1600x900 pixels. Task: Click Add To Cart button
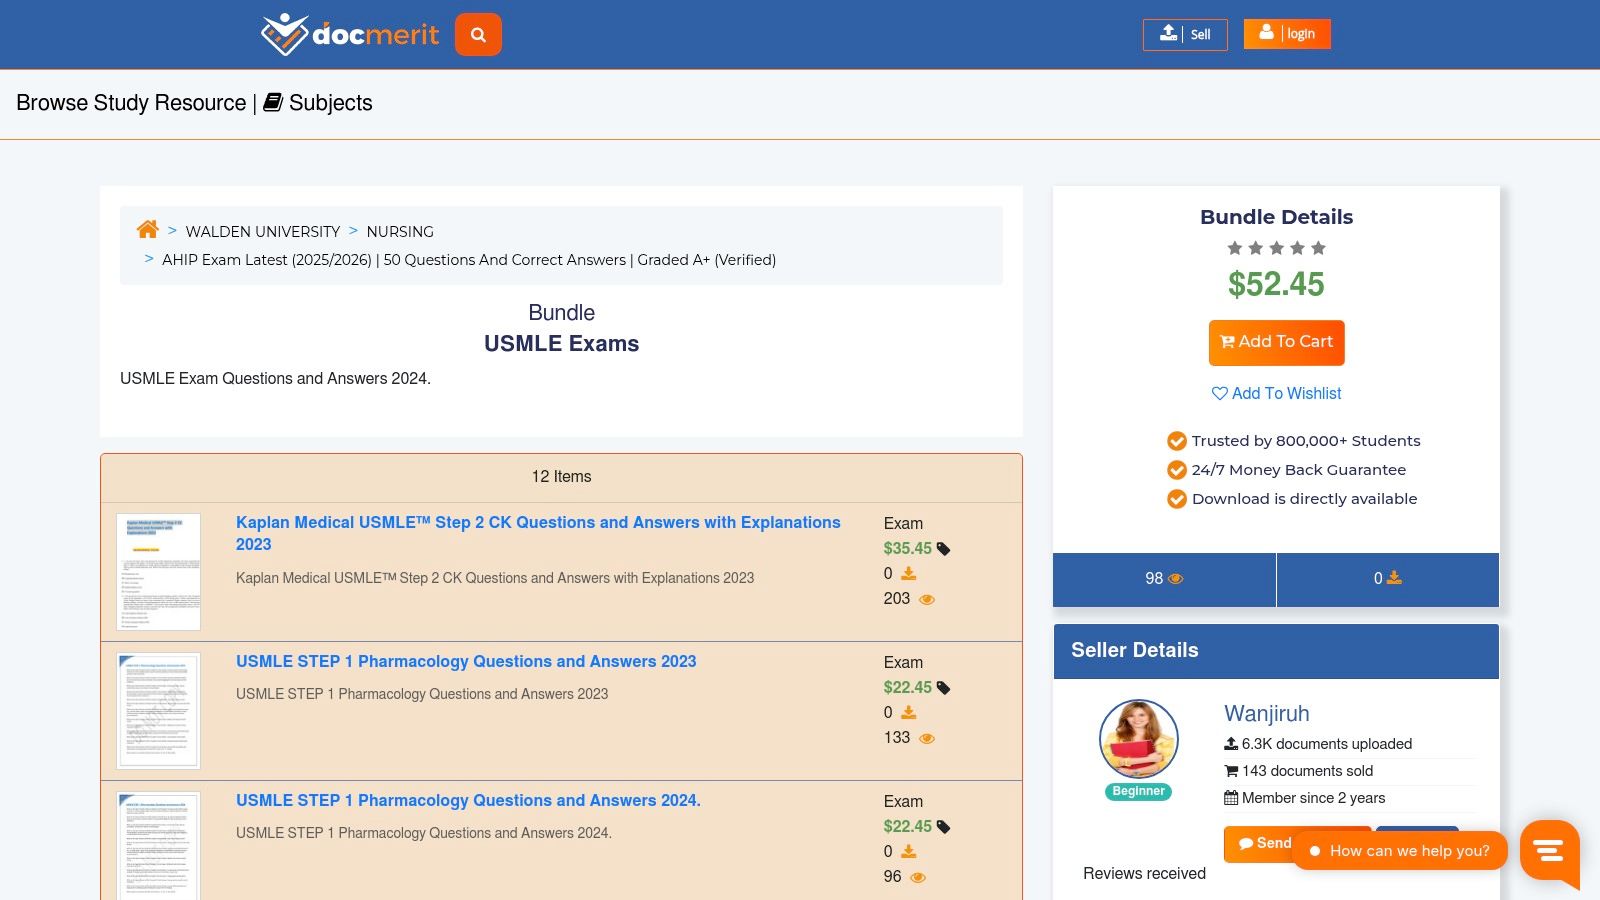coord(1276,342)
